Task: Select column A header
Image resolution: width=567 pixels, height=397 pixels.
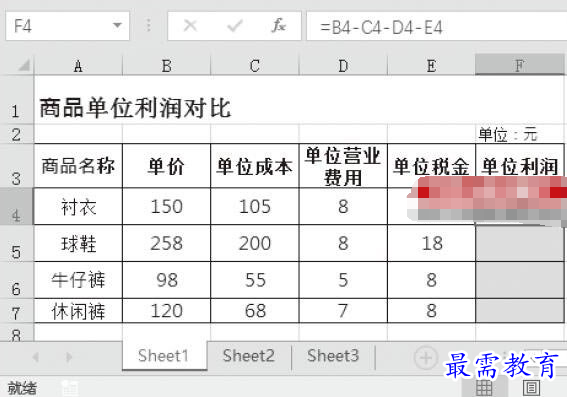Action: tap(78, 66)
